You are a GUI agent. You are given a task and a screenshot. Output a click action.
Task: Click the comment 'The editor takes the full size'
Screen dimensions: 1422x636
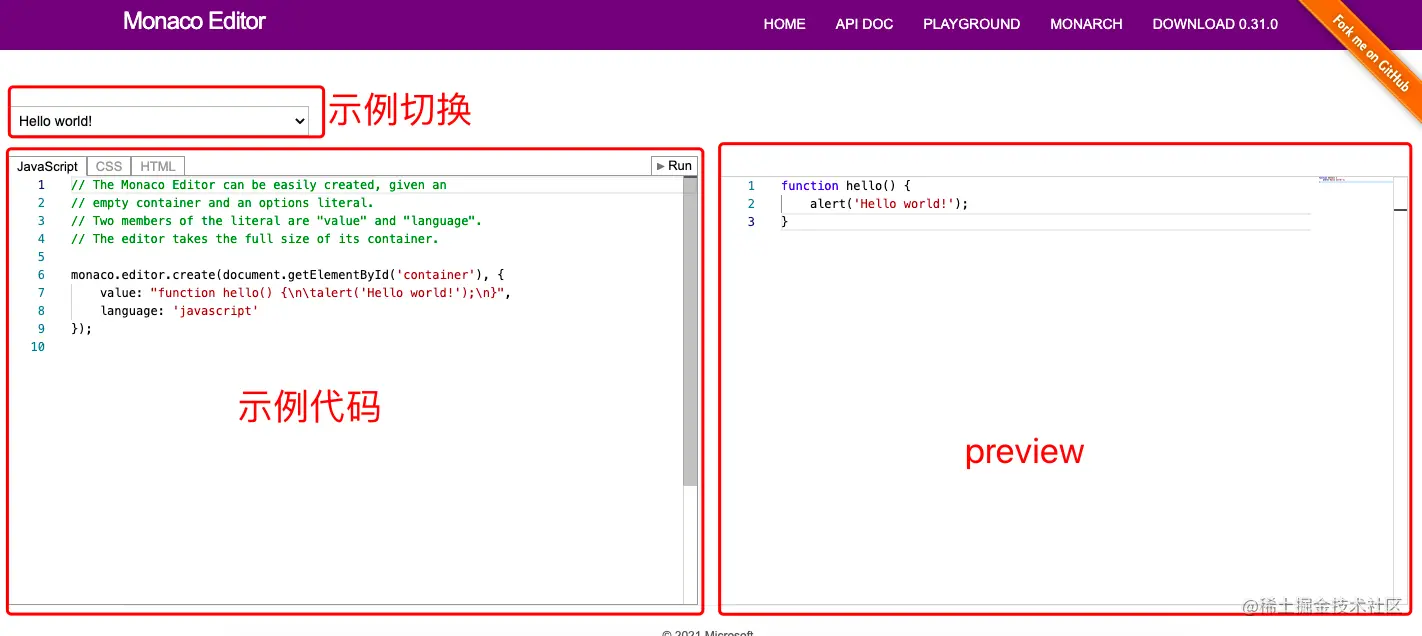[255, 239]
